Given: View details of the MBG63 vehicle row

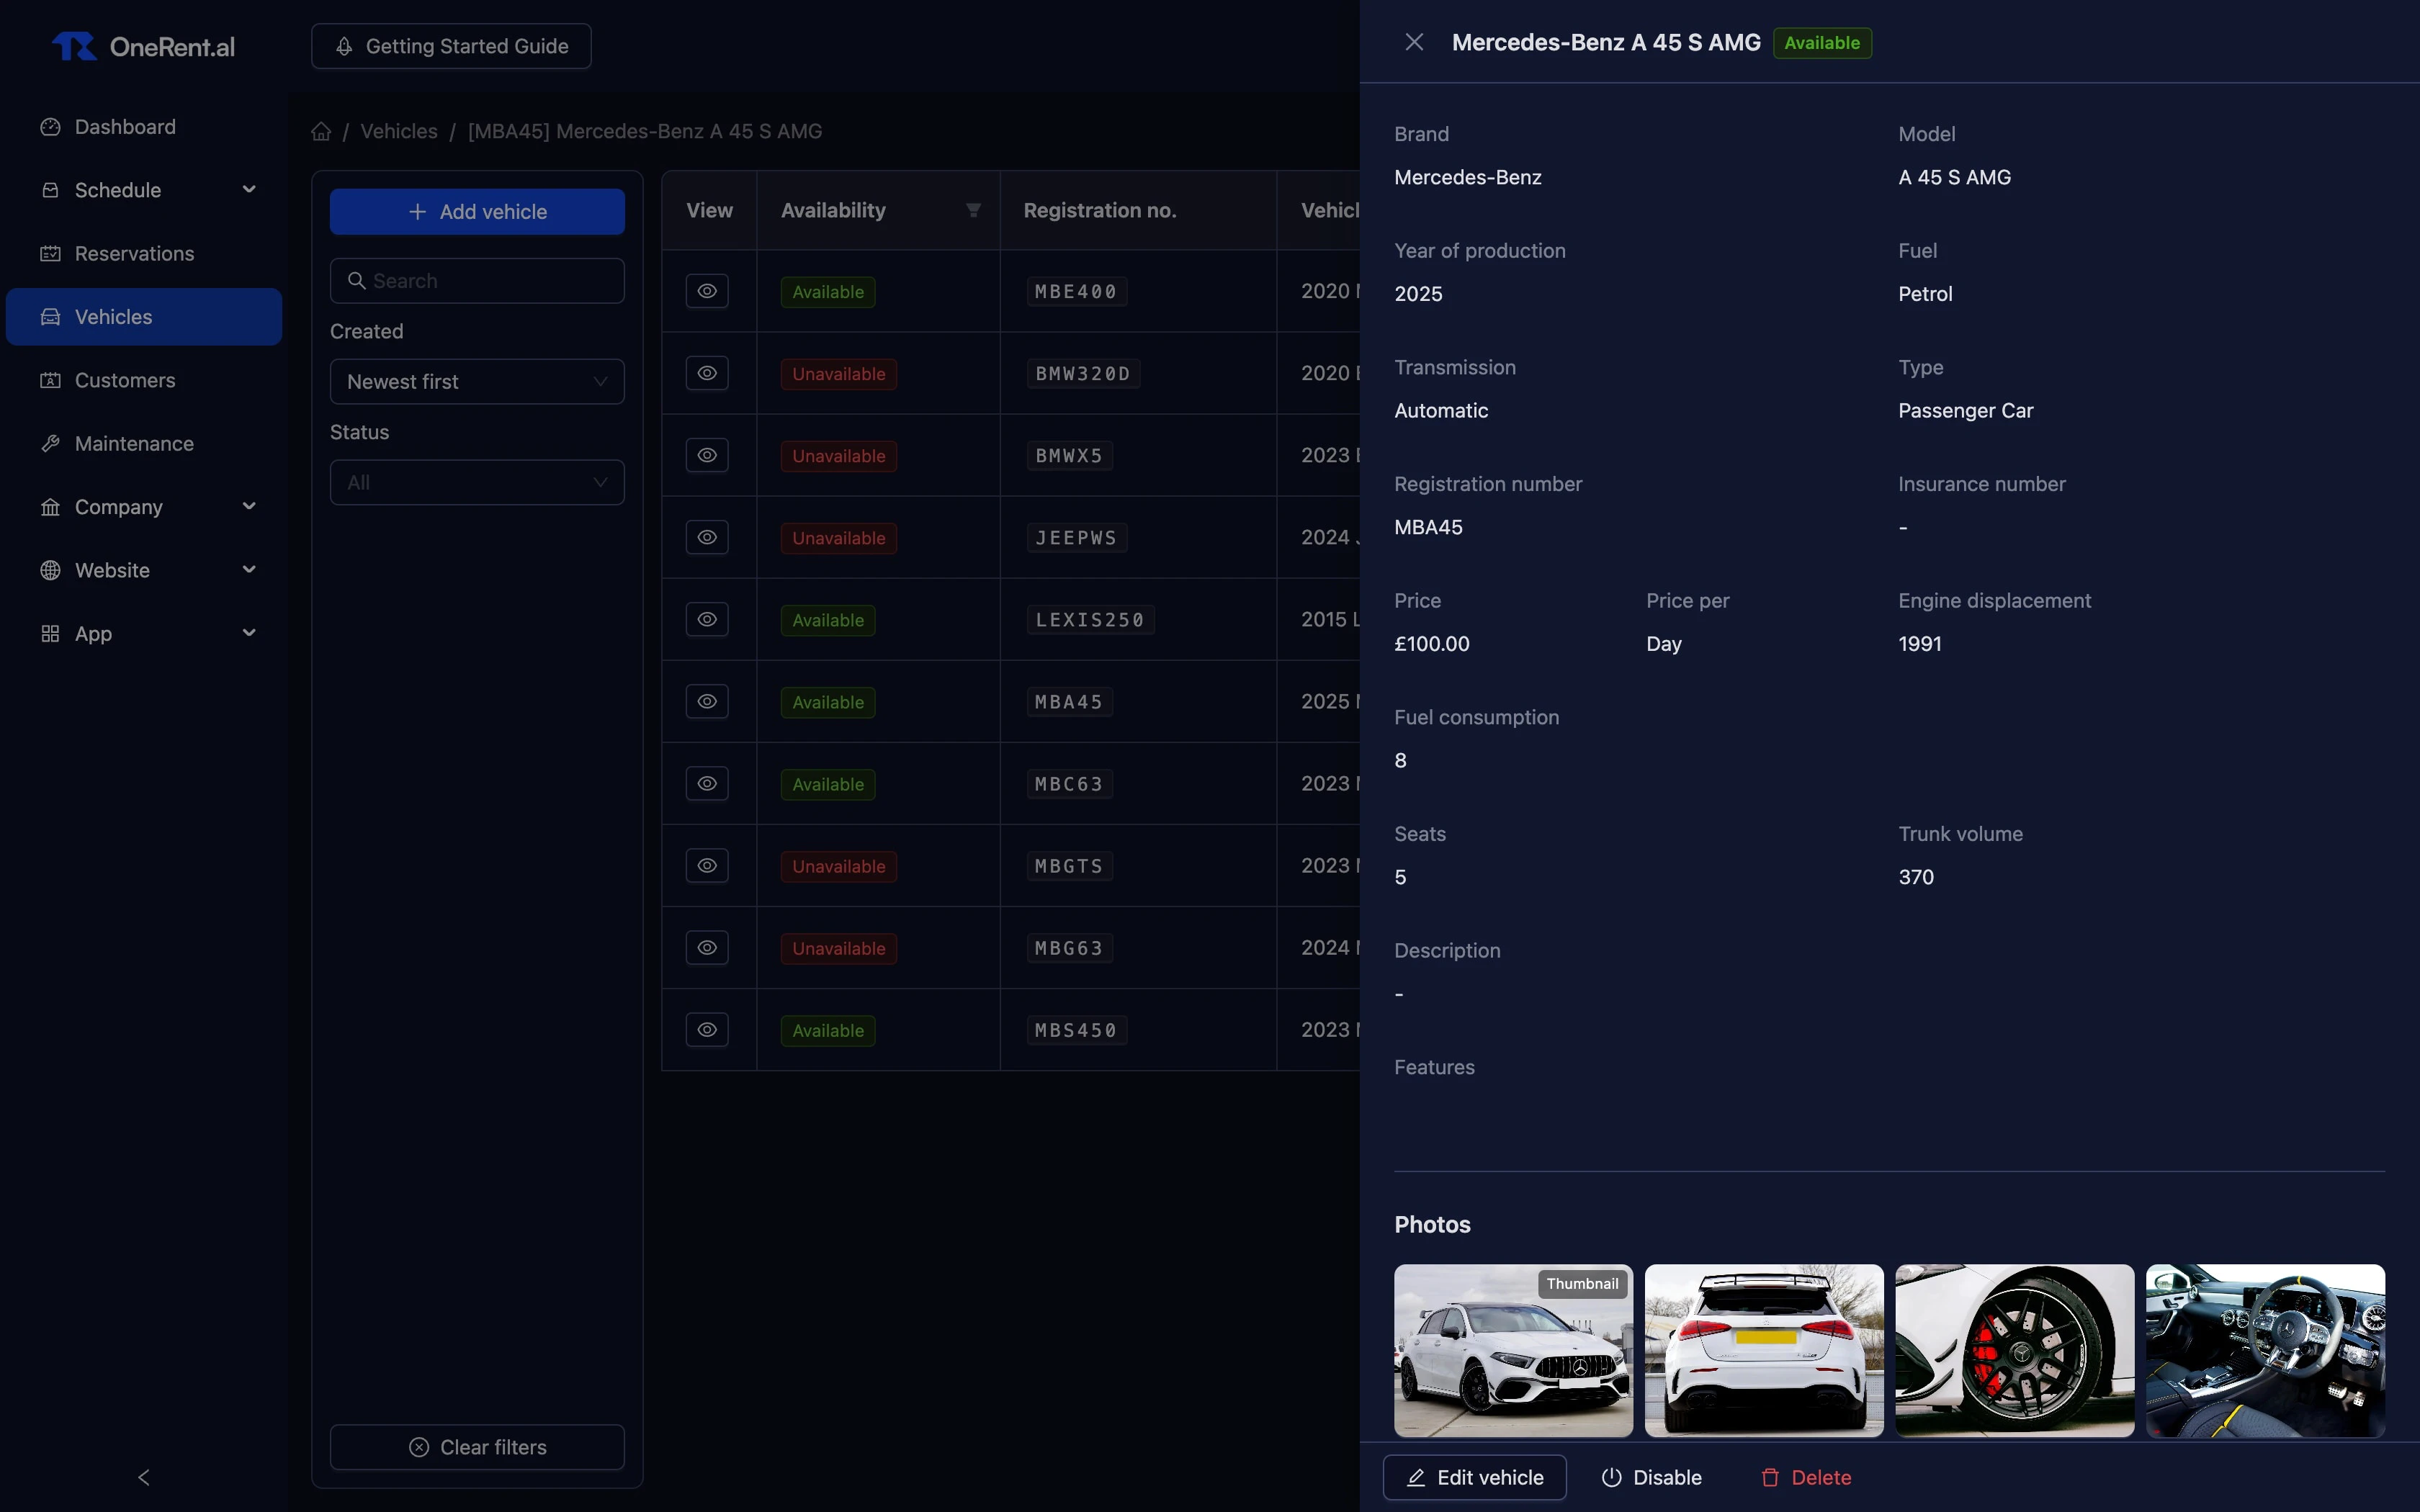Looking at the screenshot, I should point(707,947).
